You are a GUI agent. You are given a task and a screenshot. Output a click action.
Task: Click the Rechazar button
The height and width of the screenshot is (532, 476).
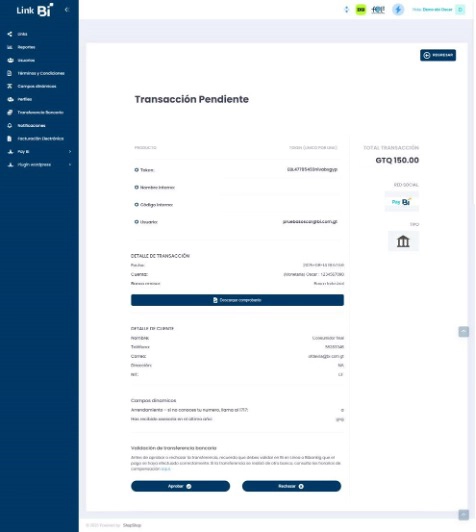point(291,486)
